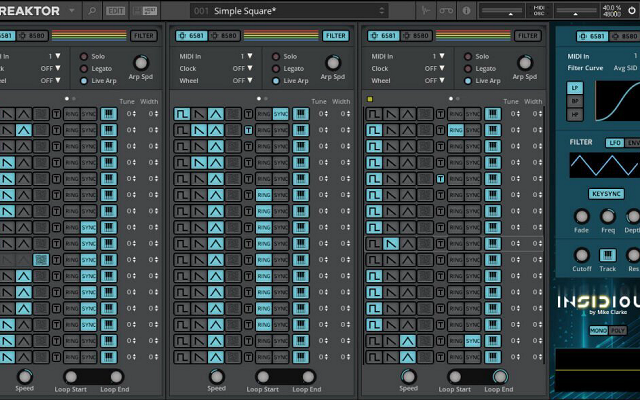Viewport: 640px width, 400px height.
Task: Click the noise icon in the middle panel's top row
Action: (233, 114)
